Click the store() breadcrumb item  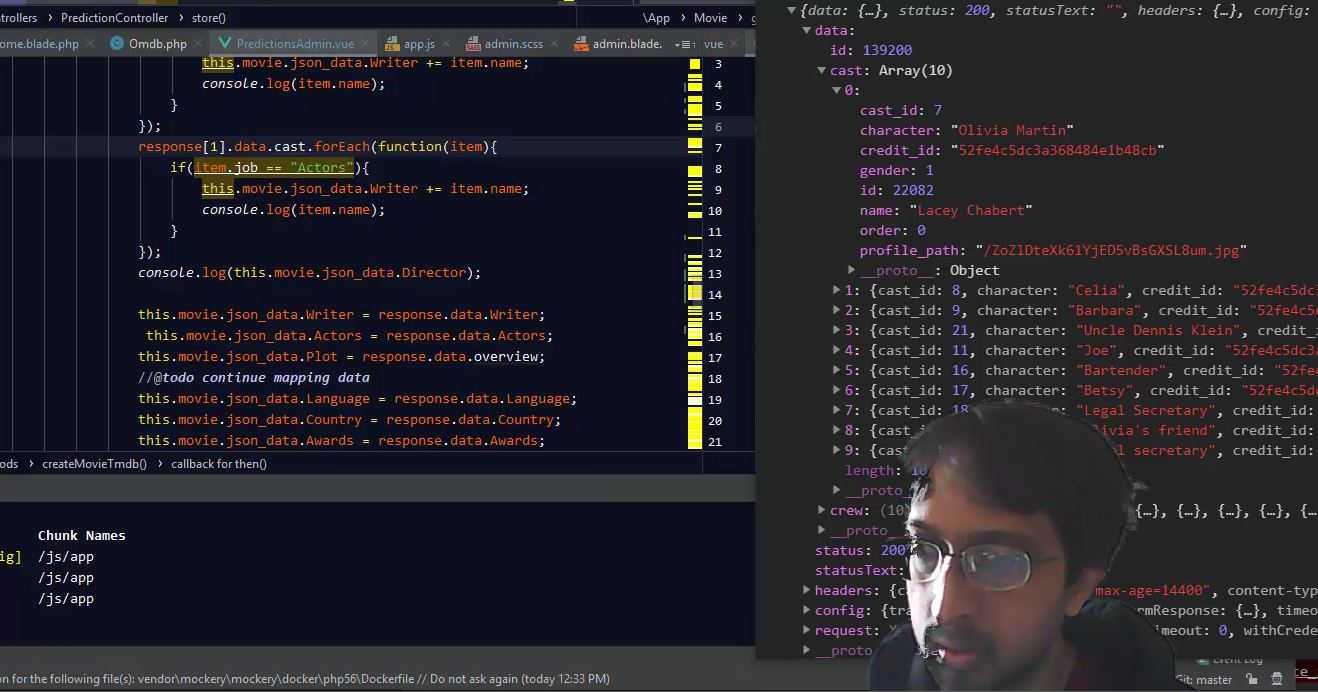coord(208,18)
